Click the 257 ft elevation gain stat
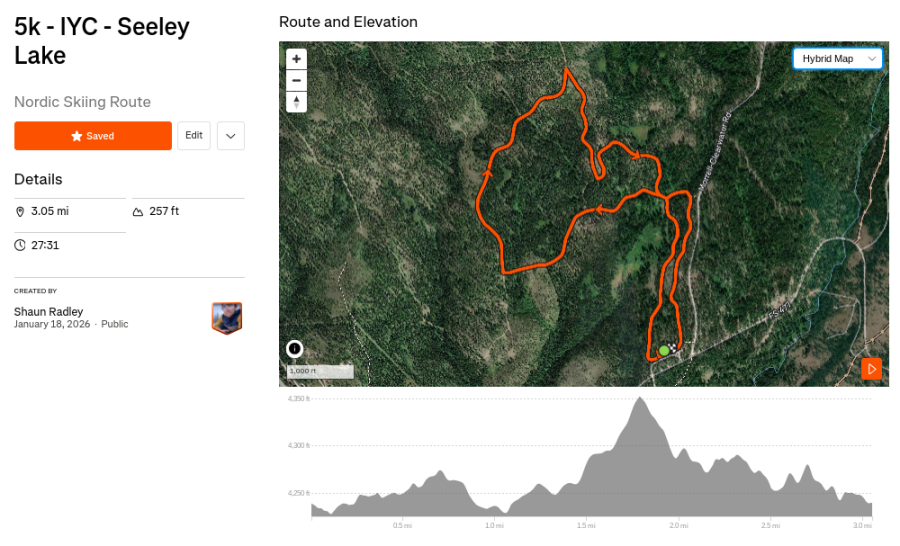Image resolution: width=900 pixels, height=546 pixels. pyautogui.click(x=164, y=211)
